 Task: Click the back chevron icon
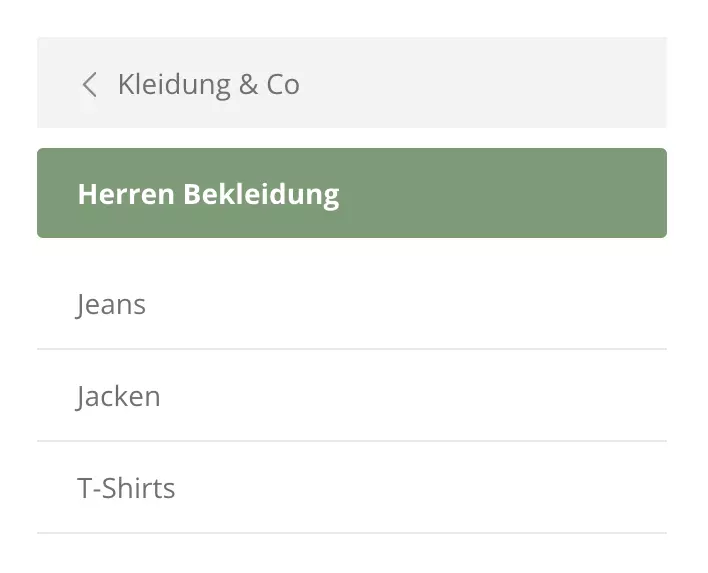(x=89, y=85)
